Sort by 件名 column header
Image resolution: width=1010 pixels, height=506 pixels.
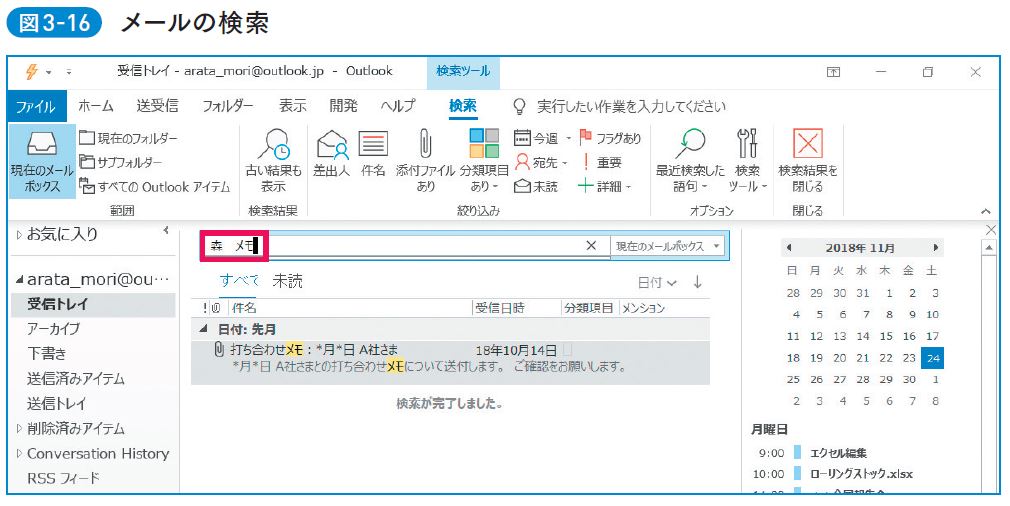pos(244,308)
